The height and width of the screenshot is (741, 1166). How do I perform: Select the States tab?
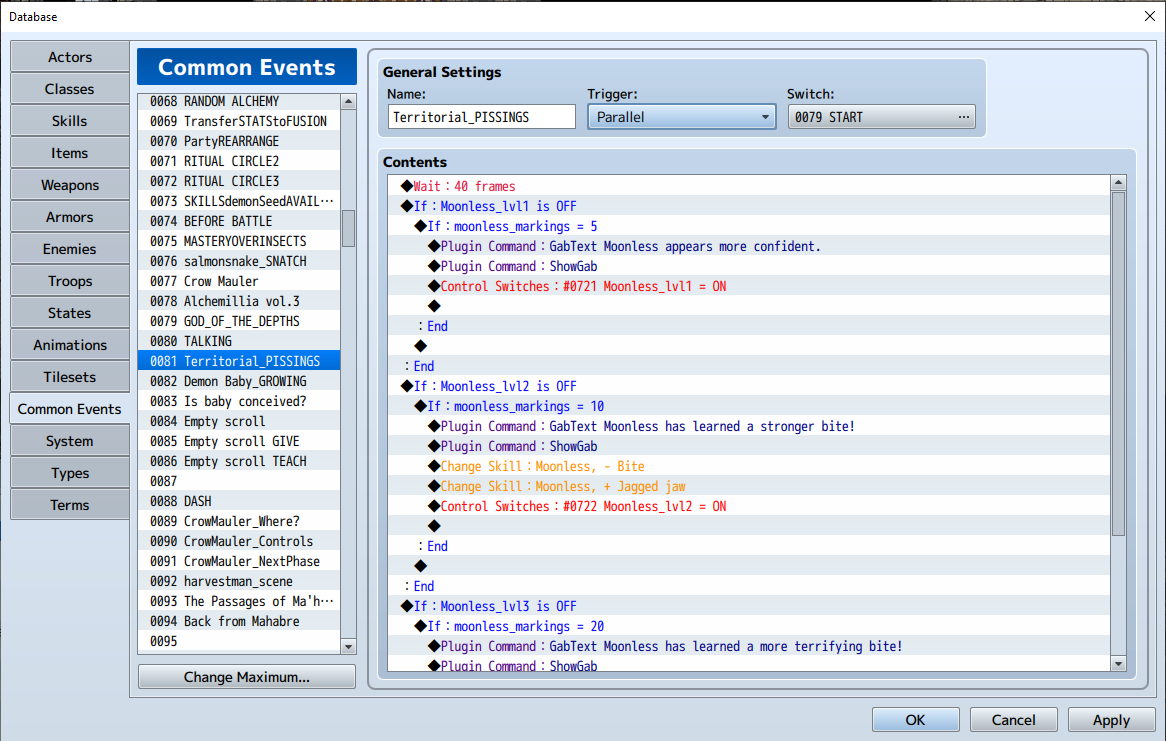click(x=70, y=313)
